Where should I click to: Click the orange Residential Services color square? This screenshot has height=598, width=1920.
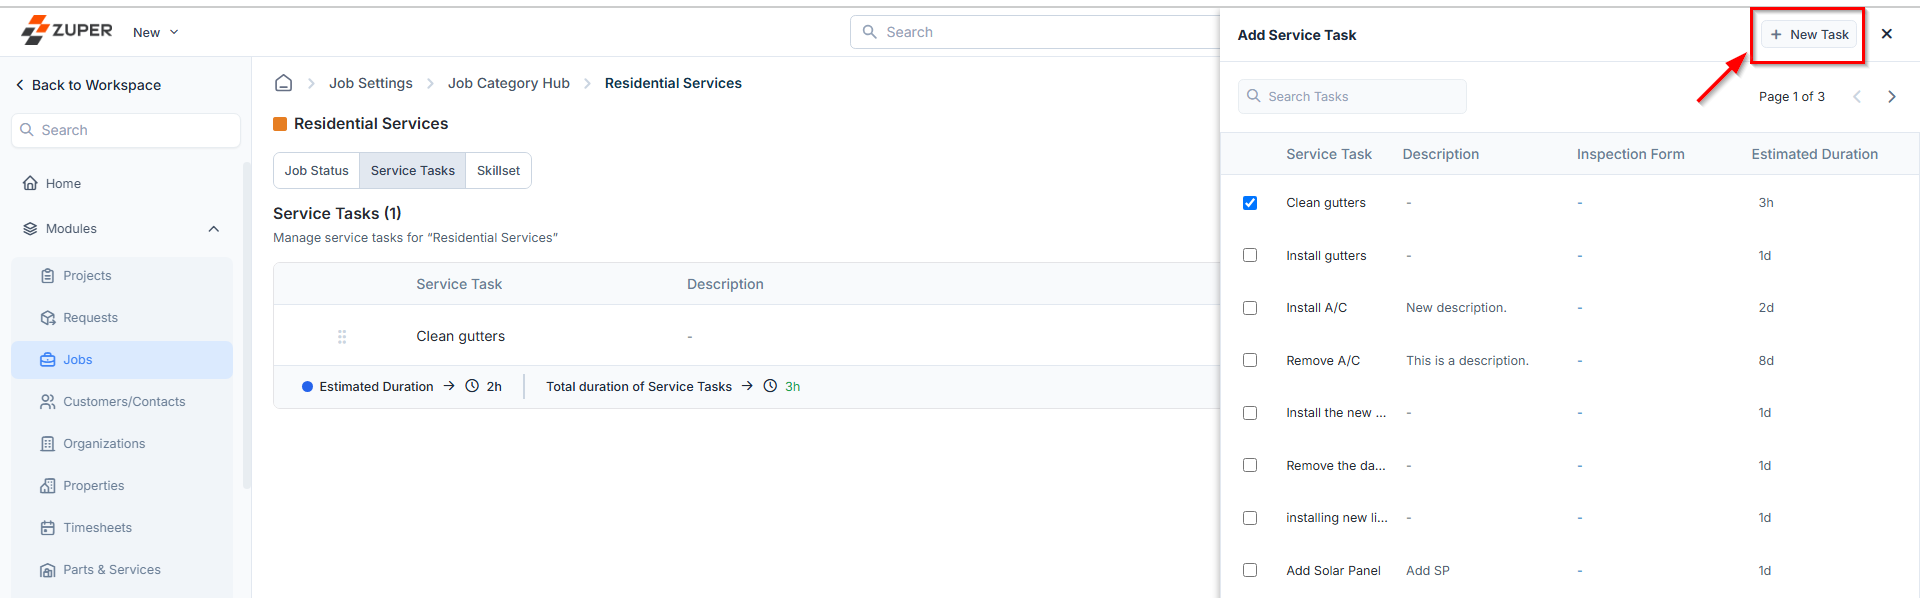click(280, 124)
